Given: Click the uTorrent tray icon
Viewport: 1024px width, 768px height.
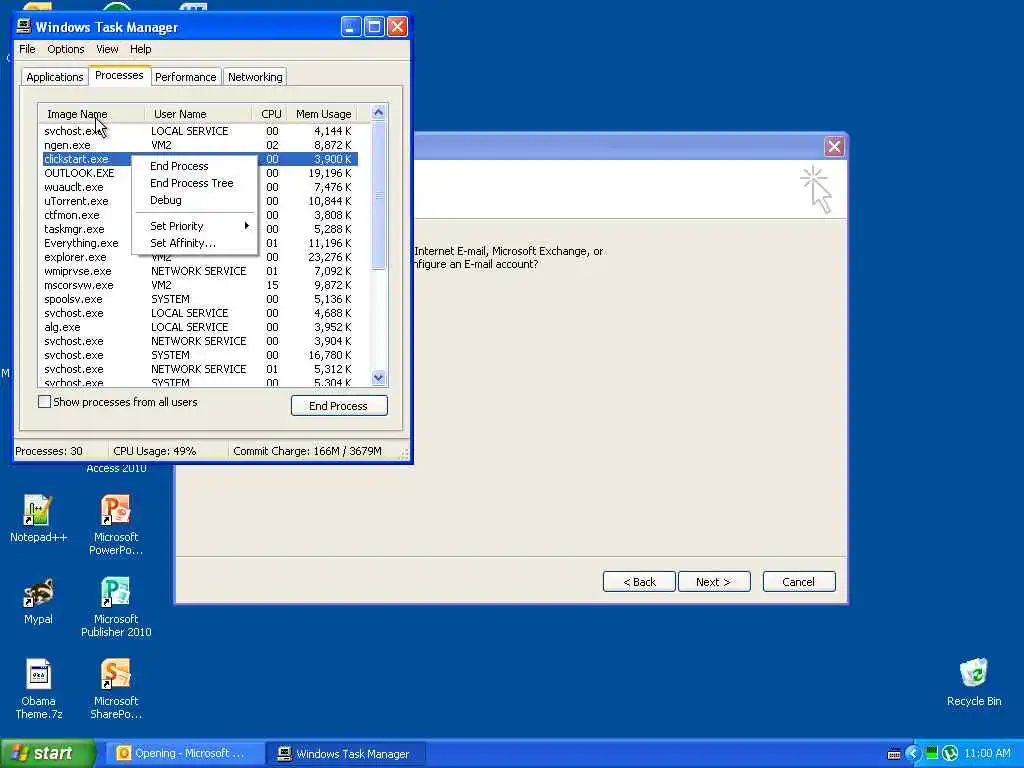Looking at the screenshot, I should point(950,753).
